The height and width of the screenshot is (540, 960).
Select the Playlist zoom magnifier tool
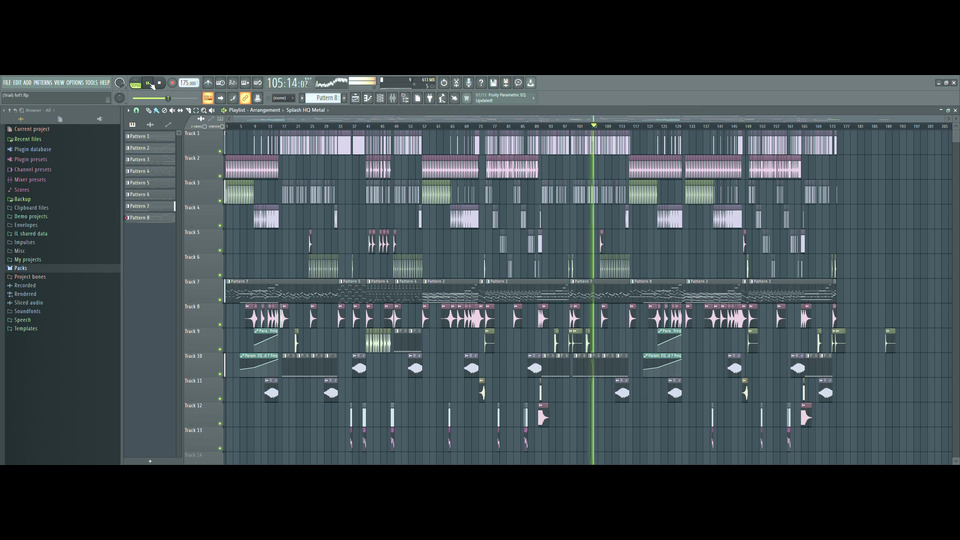point(204,110)
